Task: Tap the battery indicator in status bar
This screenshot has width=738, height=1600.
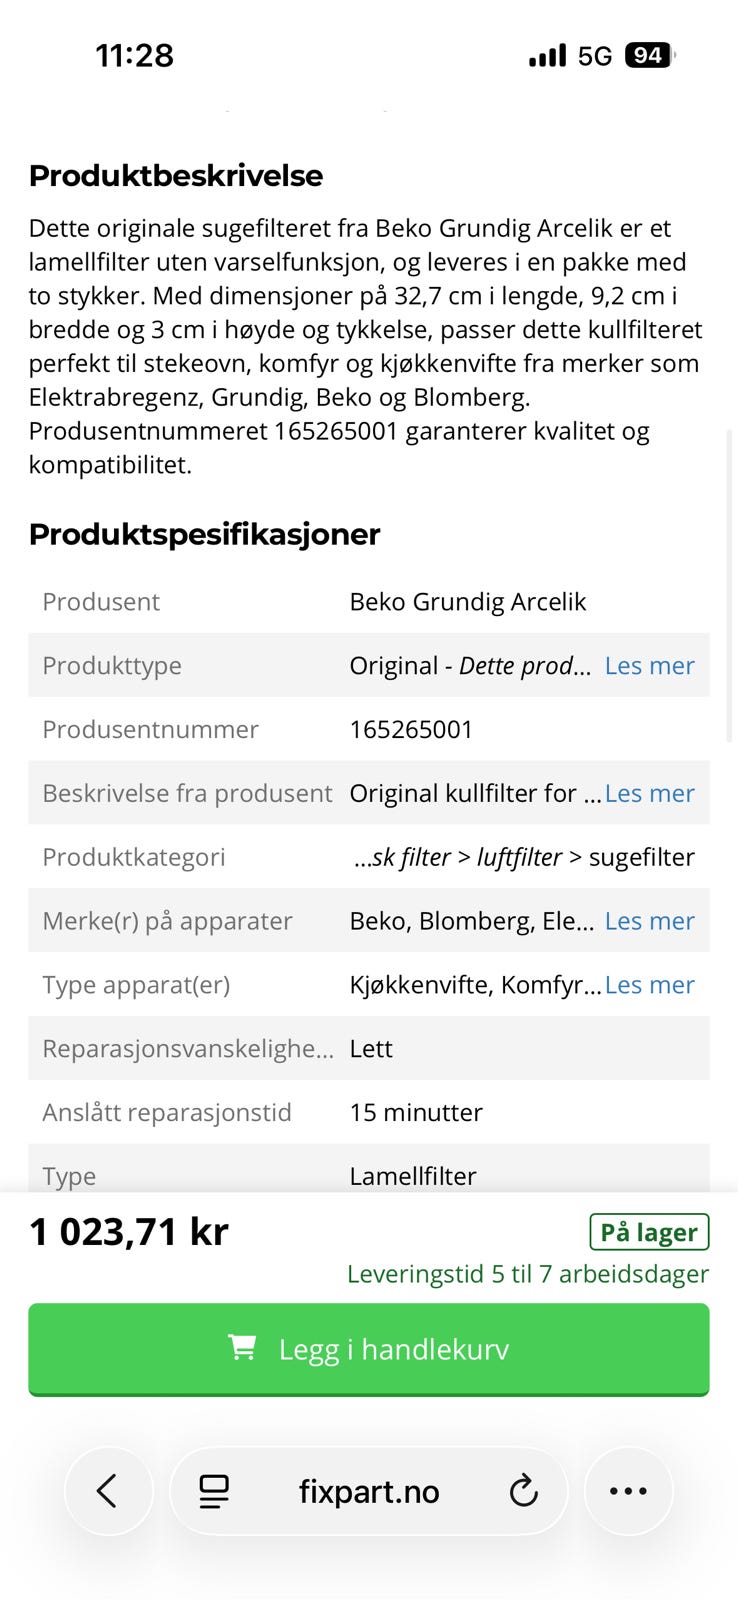Action: click(x=649, y=55)
